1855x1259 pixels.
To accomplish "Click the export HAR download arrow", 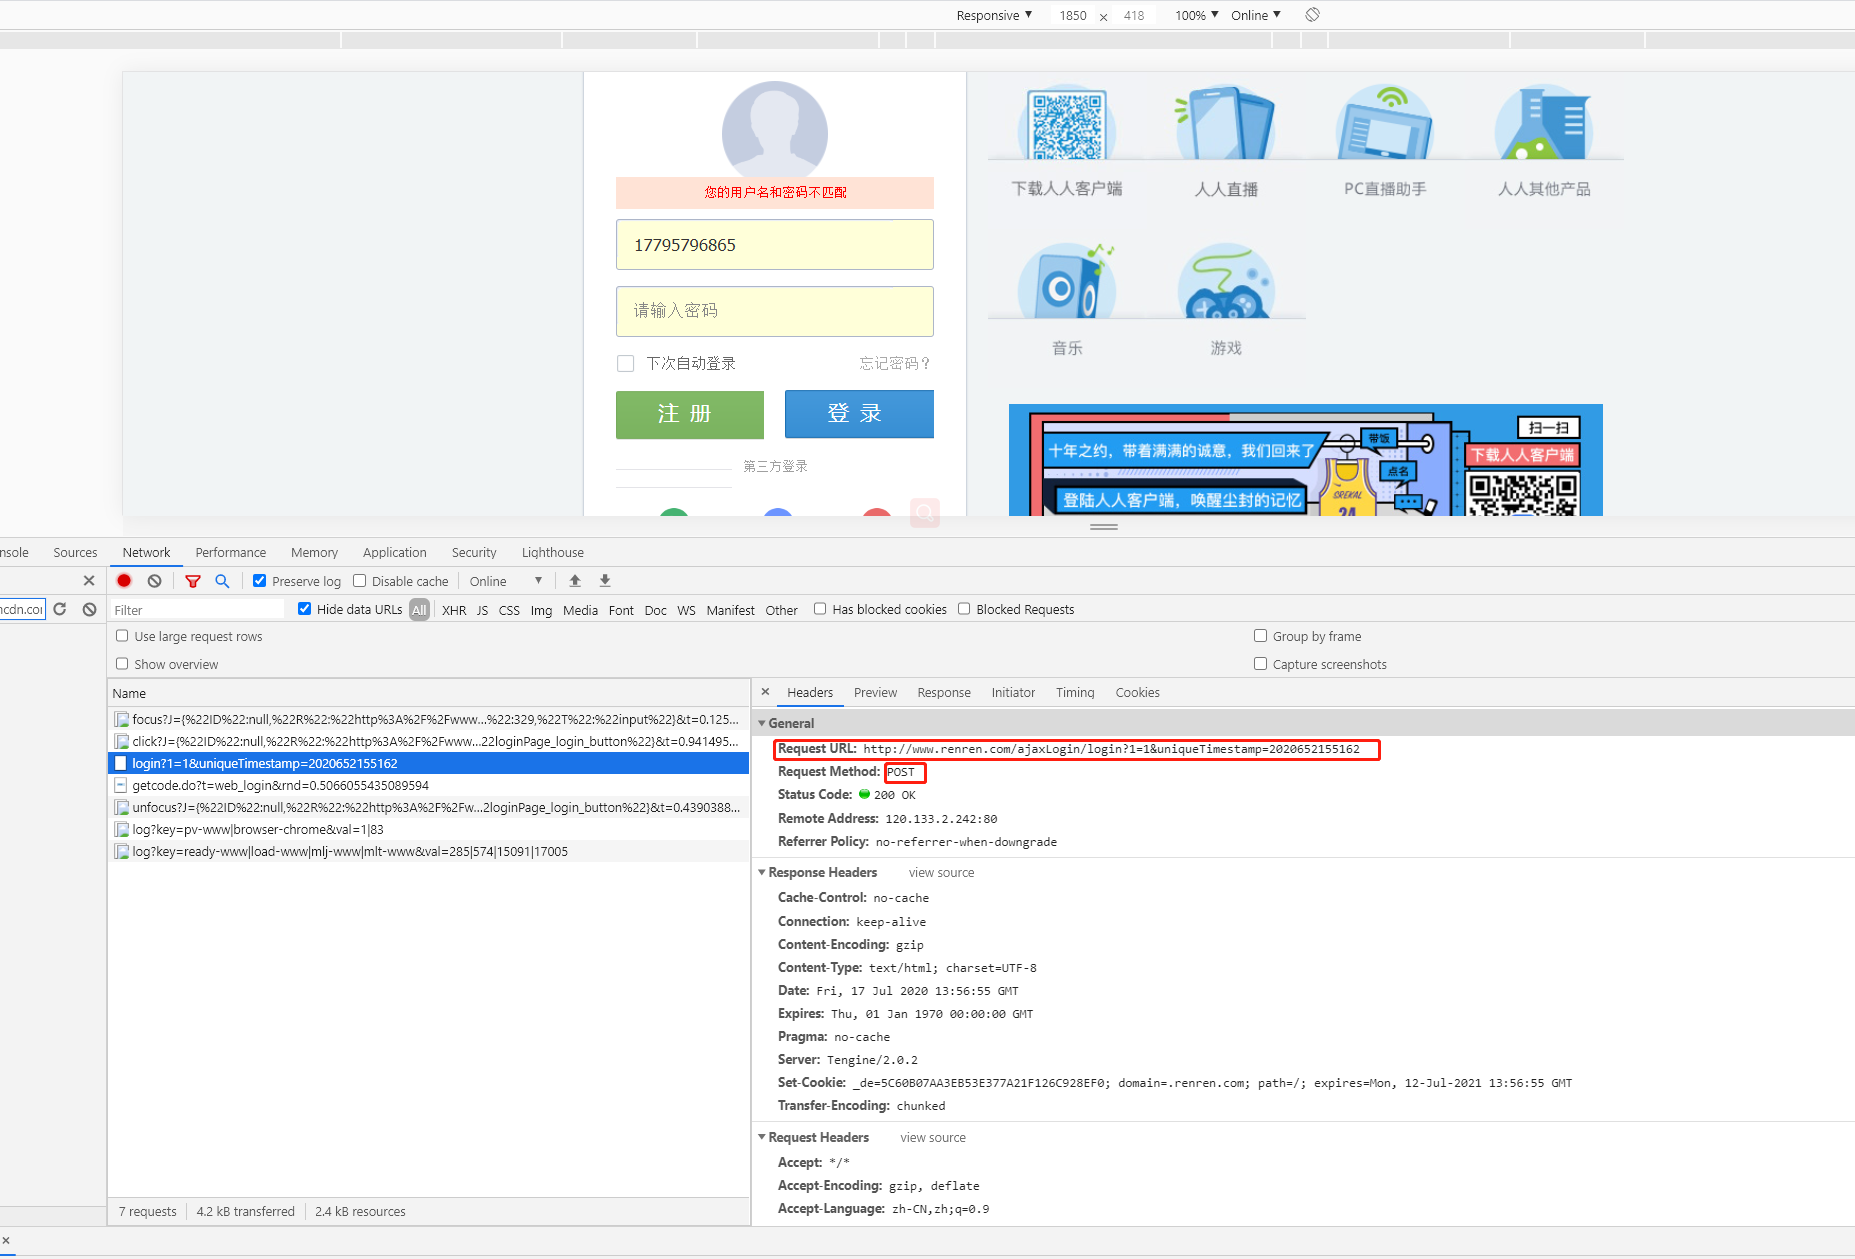I will [x=605, y=581].
